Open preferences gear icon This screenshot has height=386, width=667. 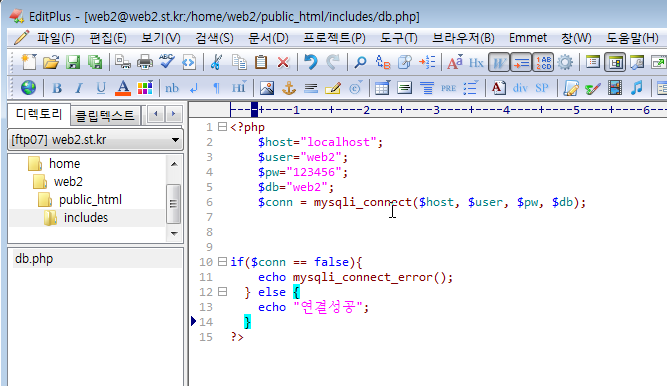click(x=565, y=63)
